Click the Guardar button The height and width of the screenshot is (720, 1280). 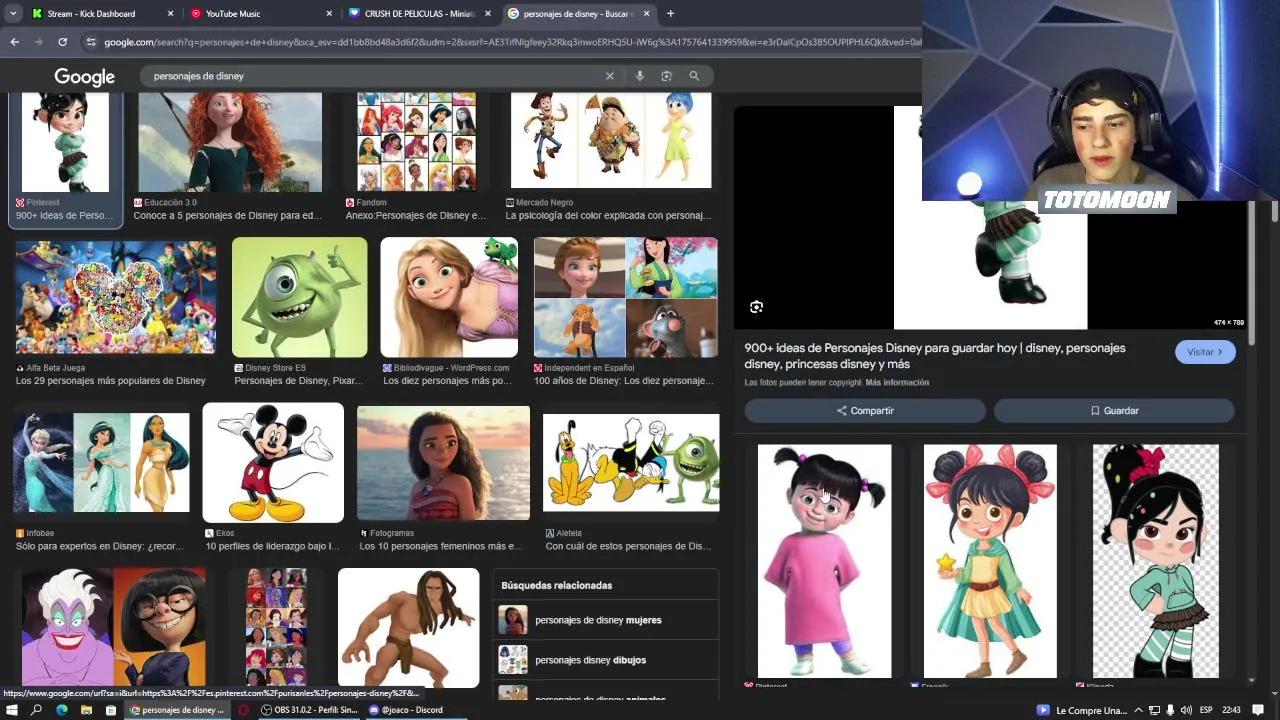pyautogui.click(x=1114, y=411)
